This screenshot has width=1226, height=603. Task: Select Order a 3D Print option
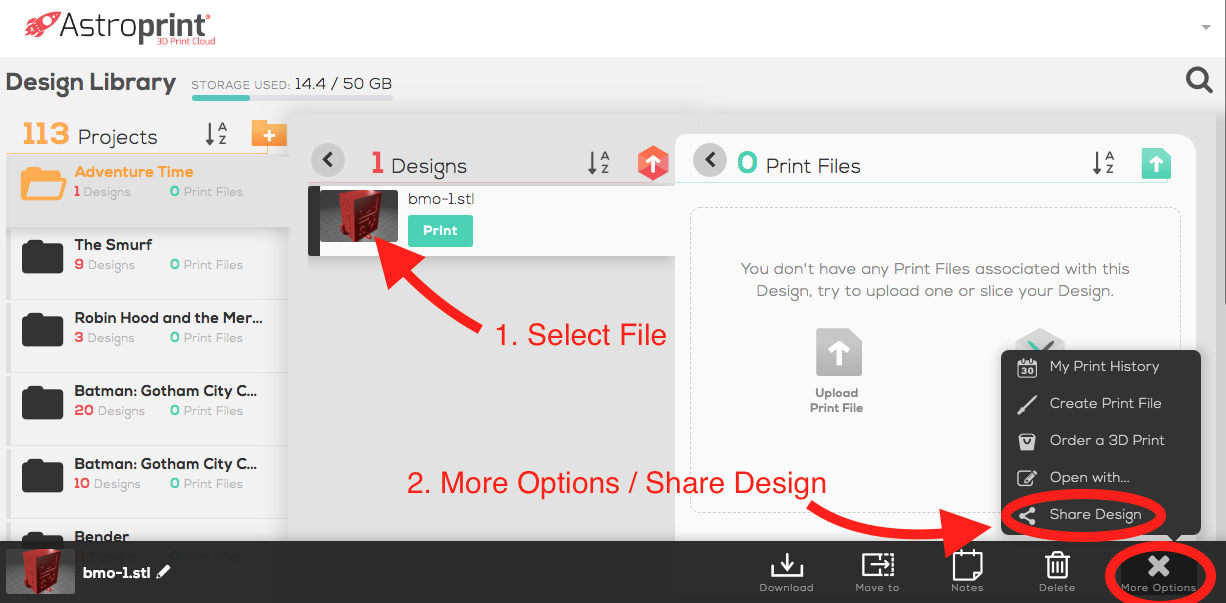pyautogui.click(x=1106, y=441)
